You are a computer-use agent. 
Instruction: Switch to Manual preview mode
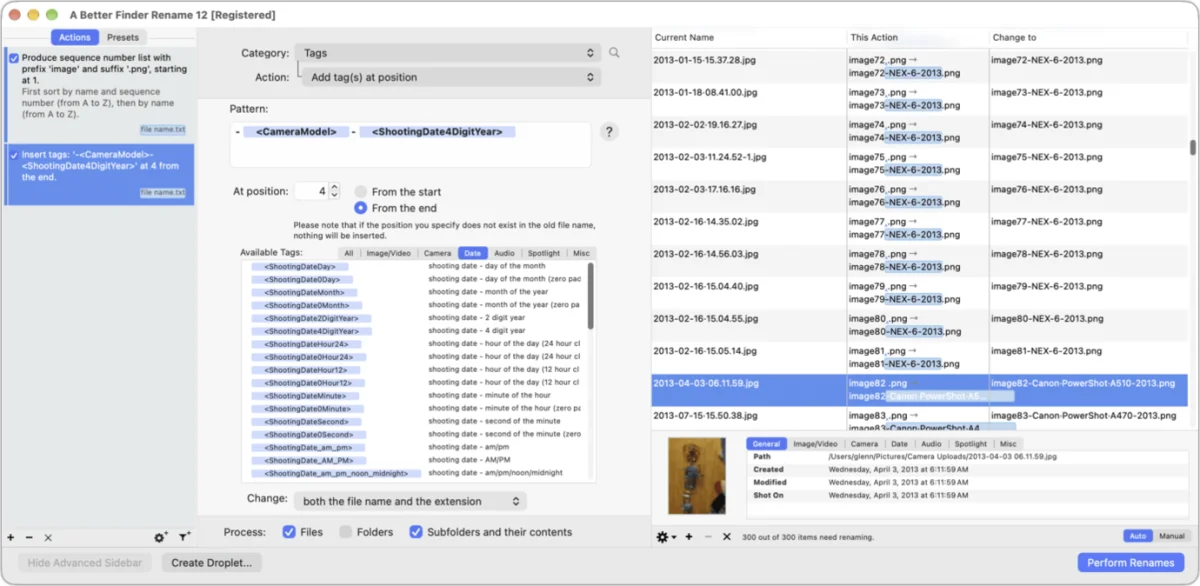click(x=1170, y=536)
